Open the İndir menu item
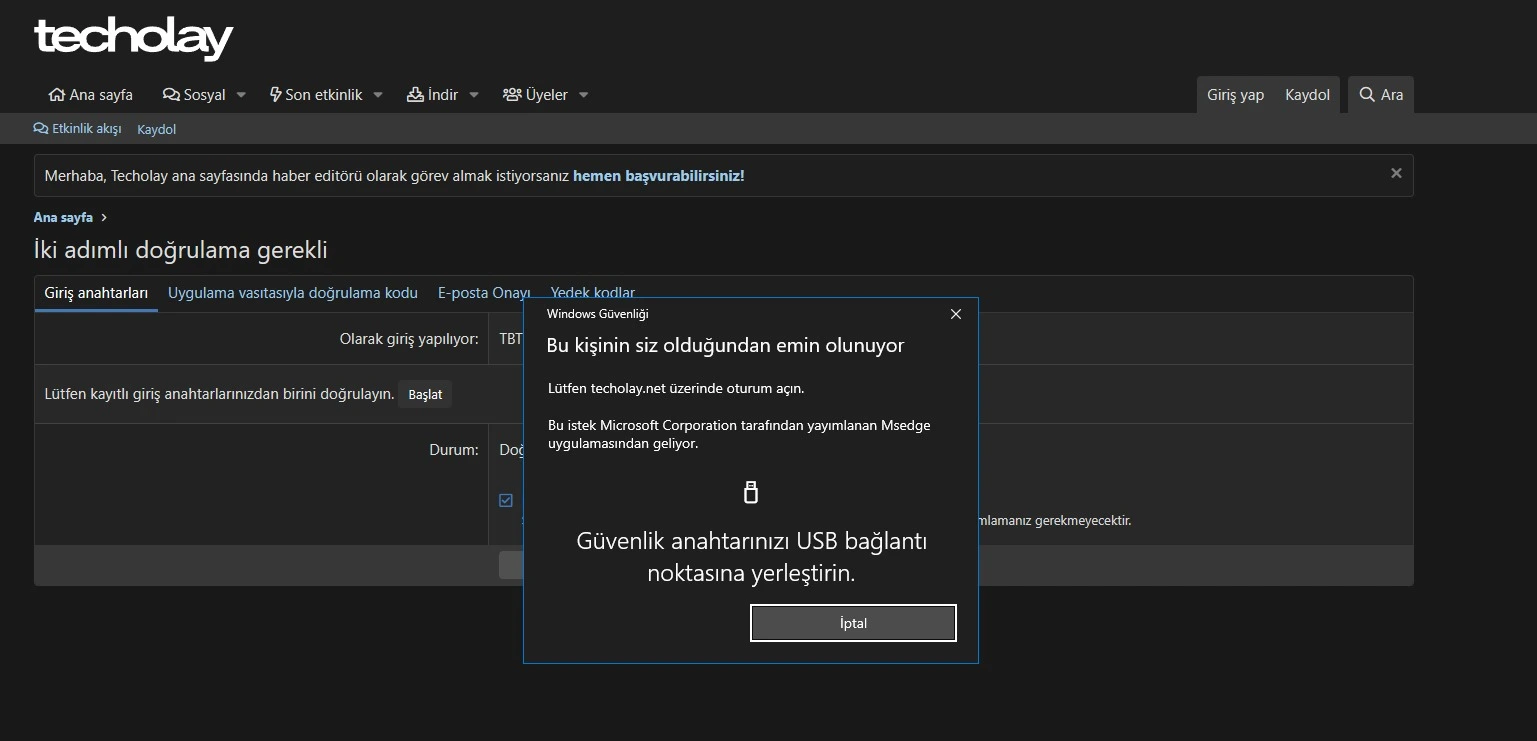Image resolution: width=1537 pixels, height=741 pixels. (433, 95)
